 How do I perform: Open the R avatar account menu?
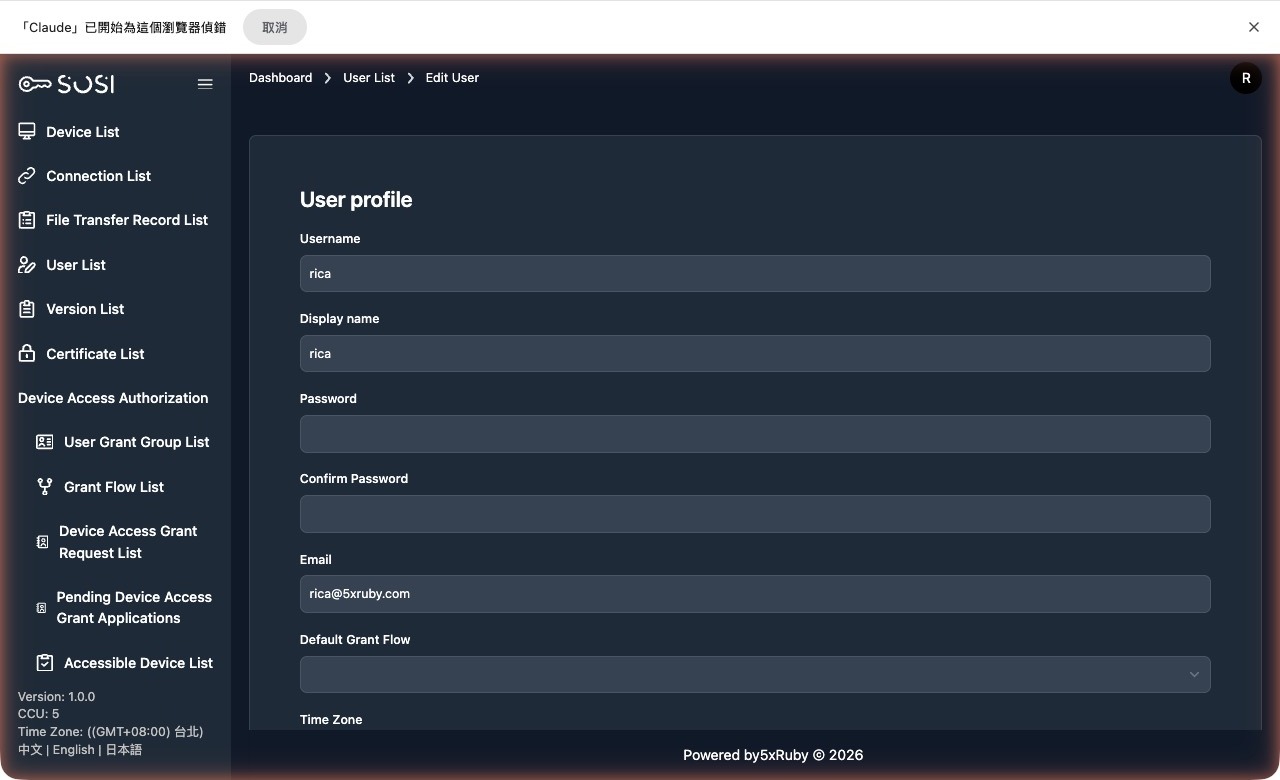(1245, 77)
